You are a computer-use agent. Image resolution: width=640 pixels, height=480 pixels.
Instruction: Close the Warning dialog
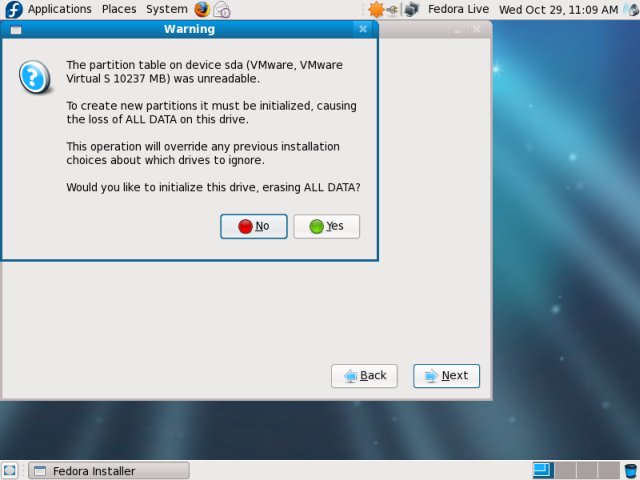363,29
